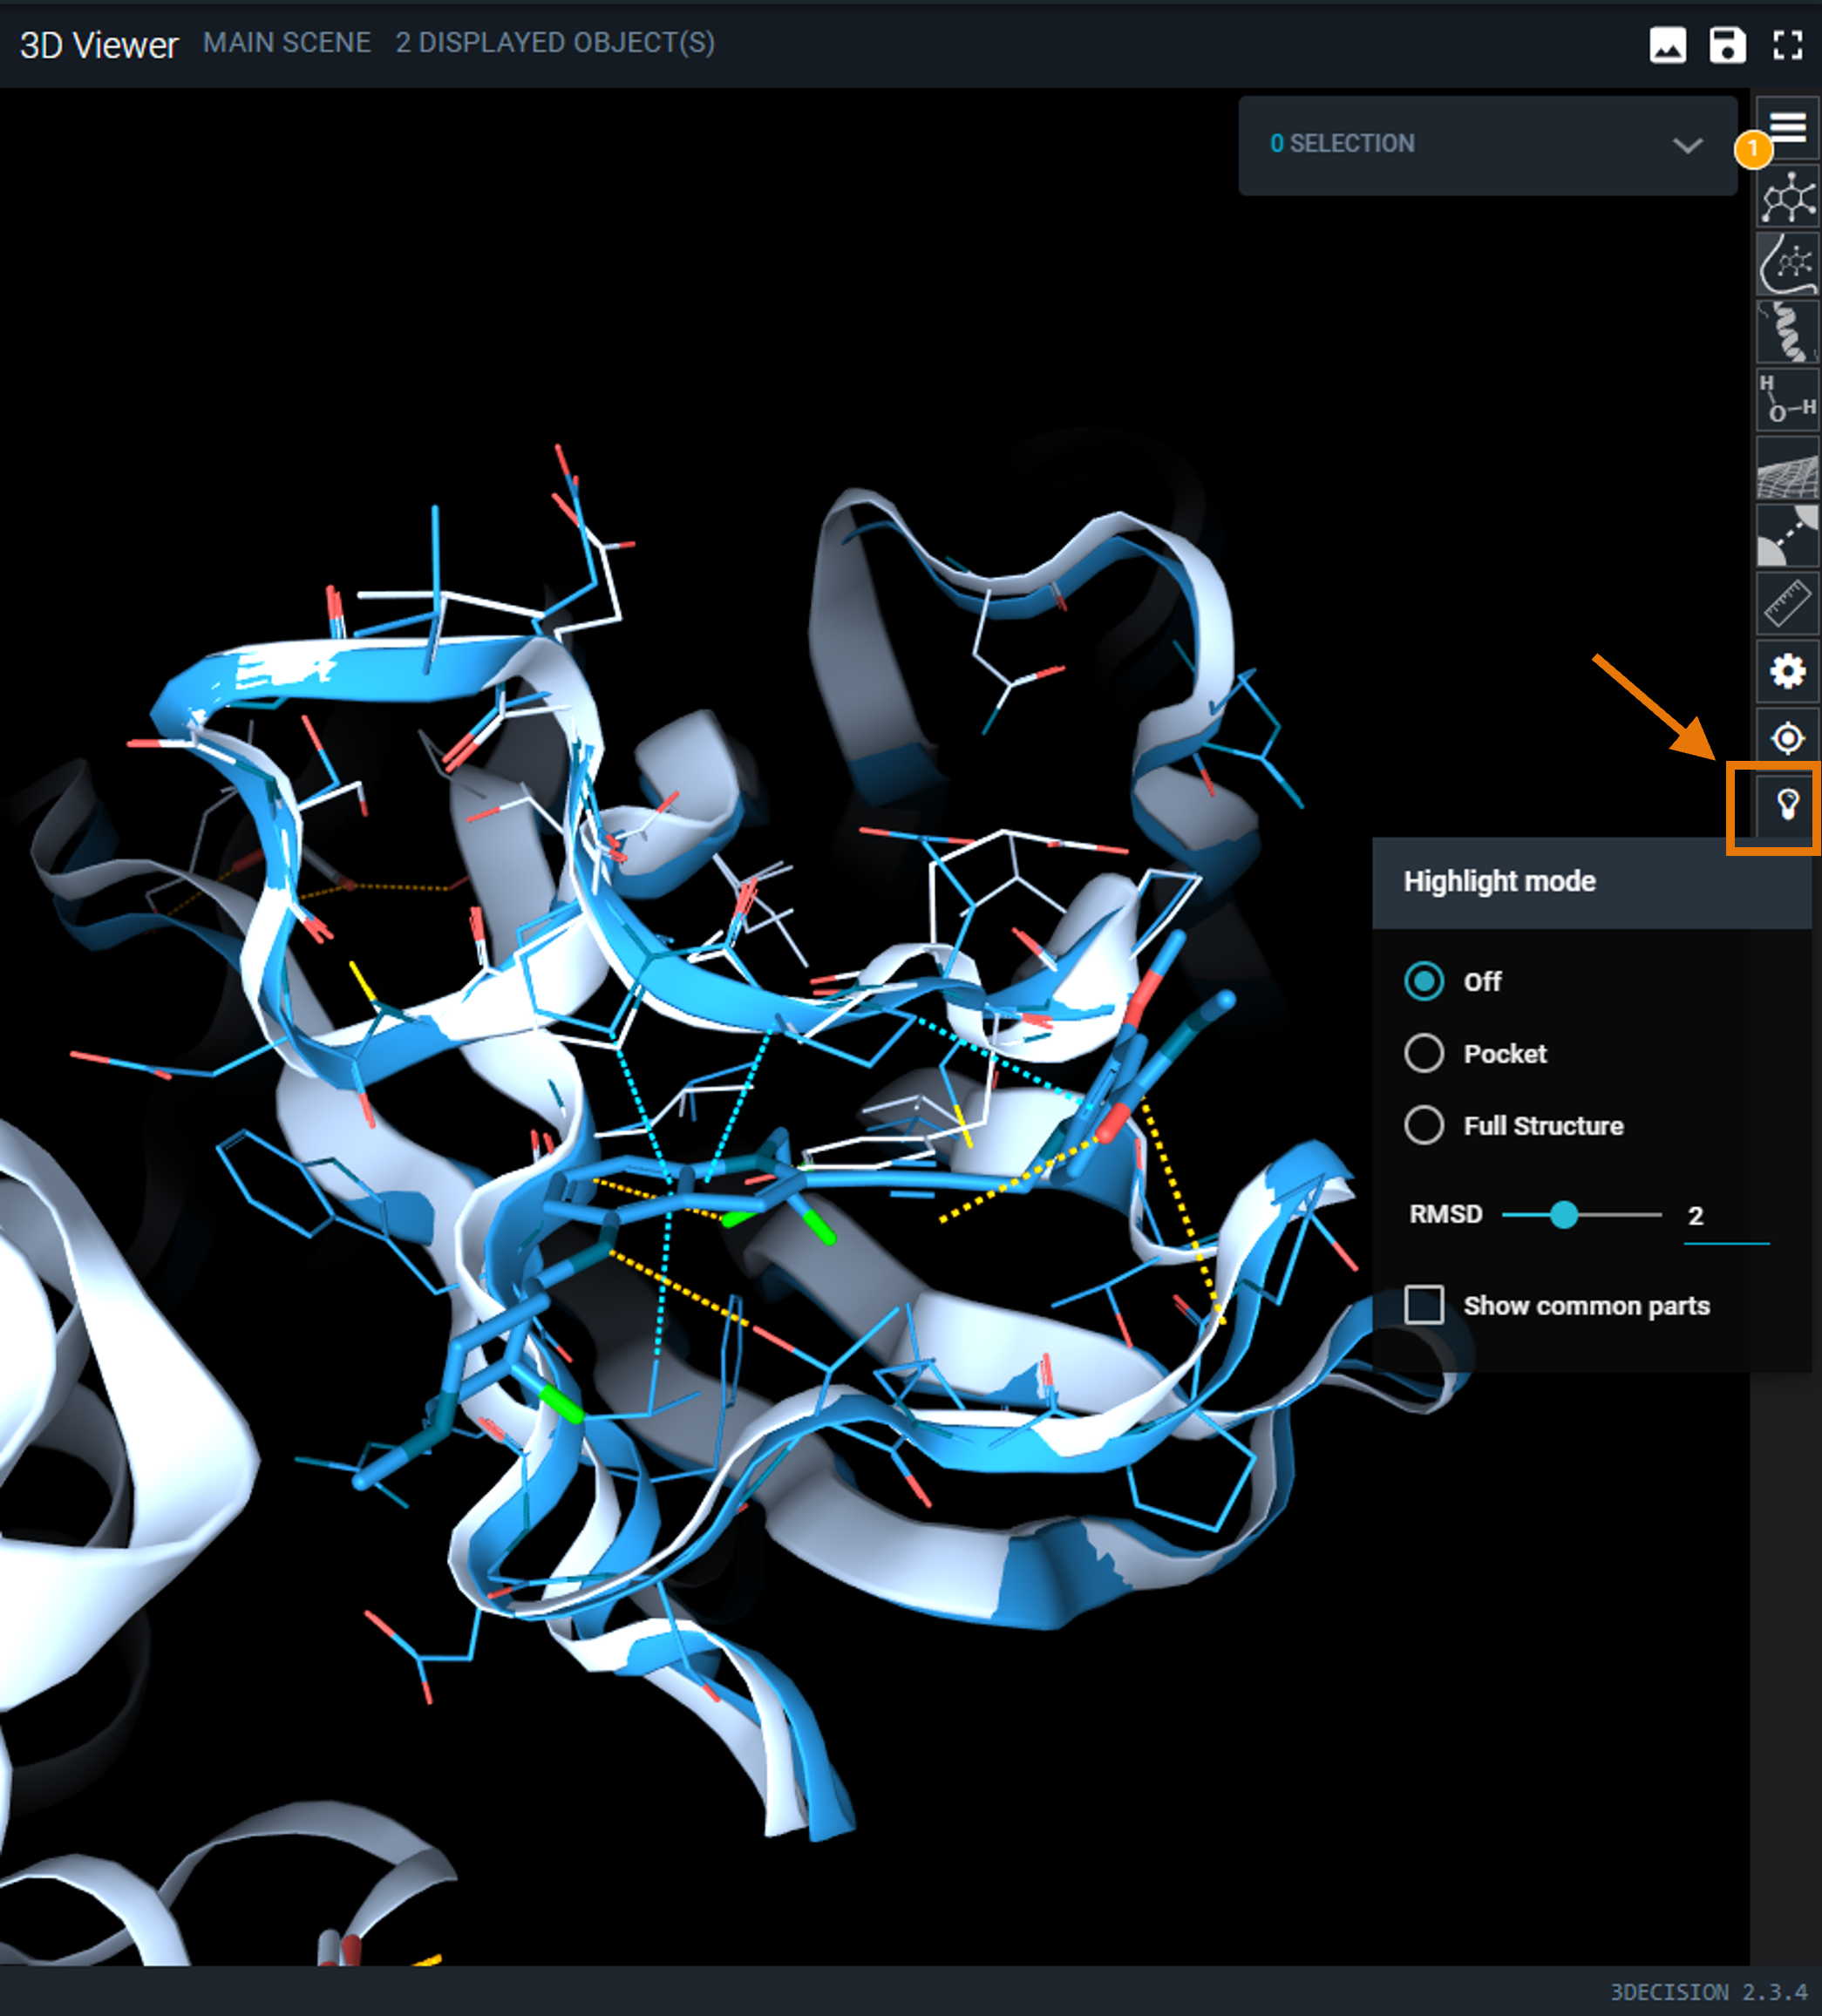Screen dimensions: 1822x2016
Task: Click the protein helix ribbon icon
Action: 1788,333
